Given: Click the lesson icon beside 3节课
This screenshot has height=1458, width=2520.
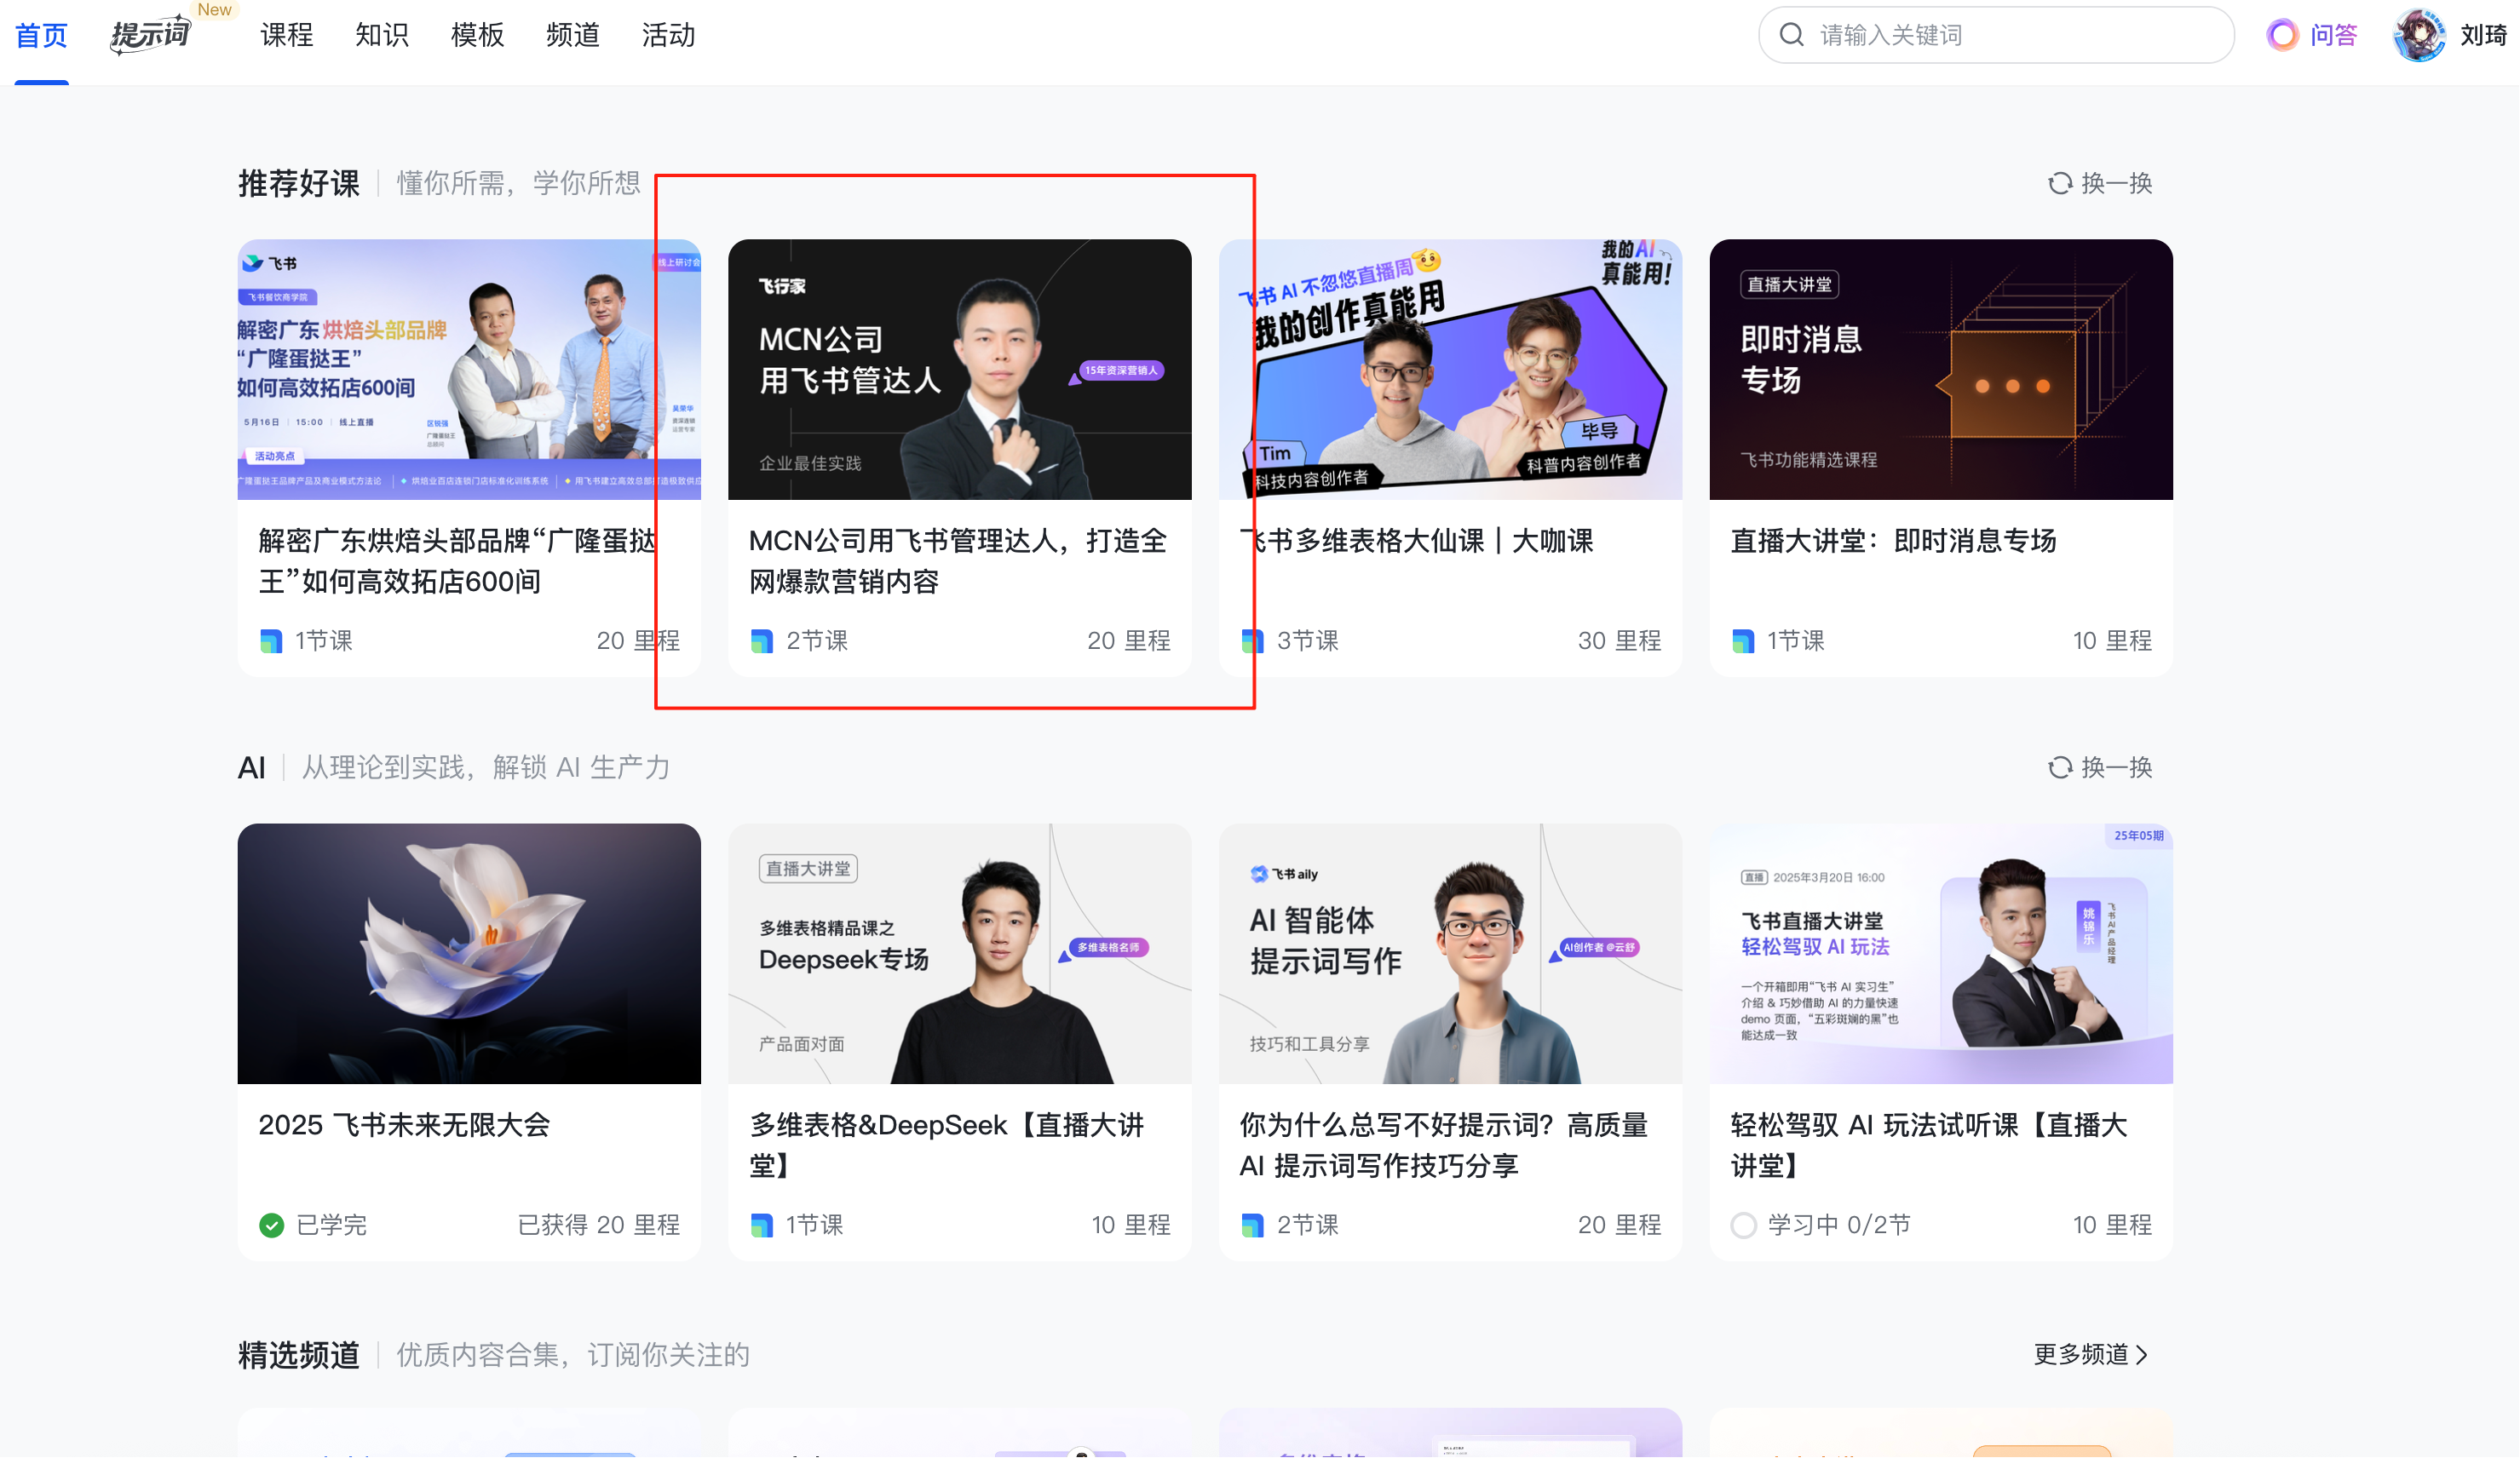Looking at the screenshot, I should click(1252, 641).
